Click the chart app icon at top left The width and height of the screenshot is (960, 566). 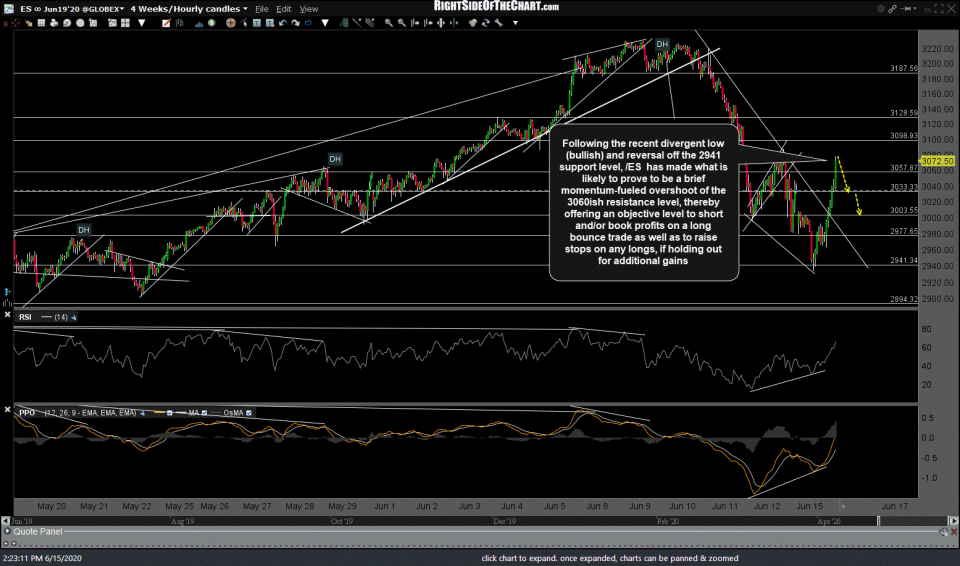click(7, 9)
